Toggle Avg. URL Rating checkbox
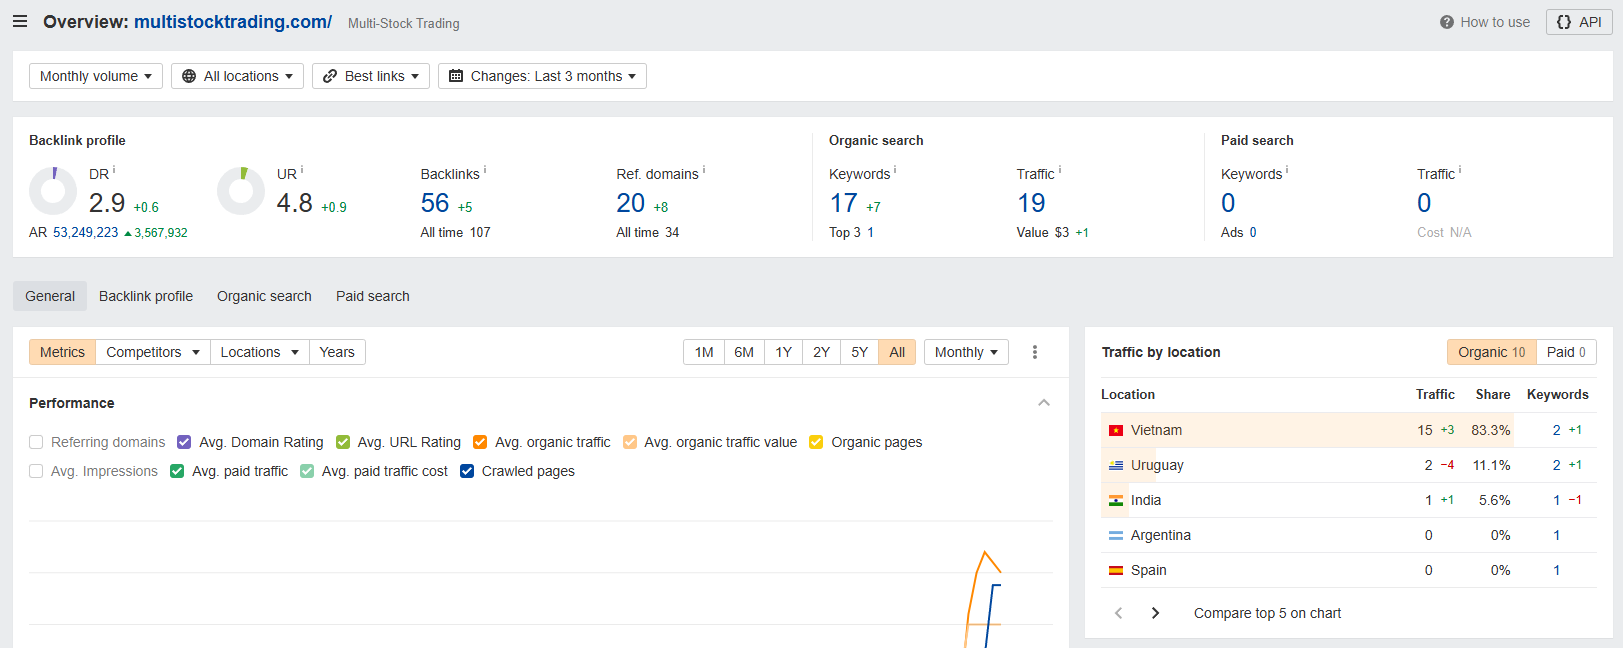Viewport: 1623px width, 648px height. coord(343,442)
